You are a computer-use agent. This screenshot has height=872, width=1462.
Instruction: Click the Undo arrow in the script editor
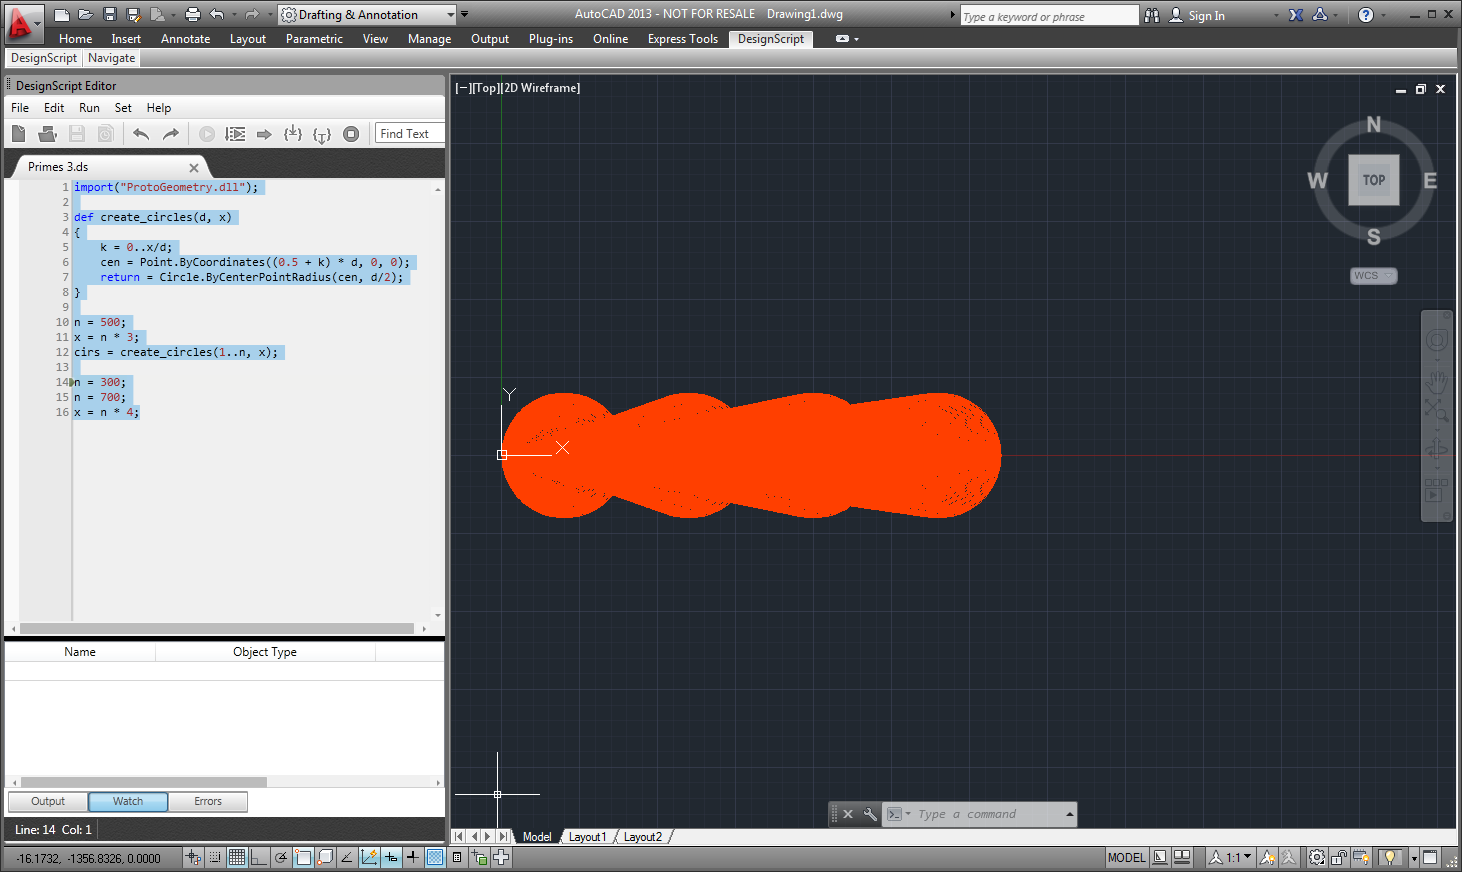(x=141, y=134)
